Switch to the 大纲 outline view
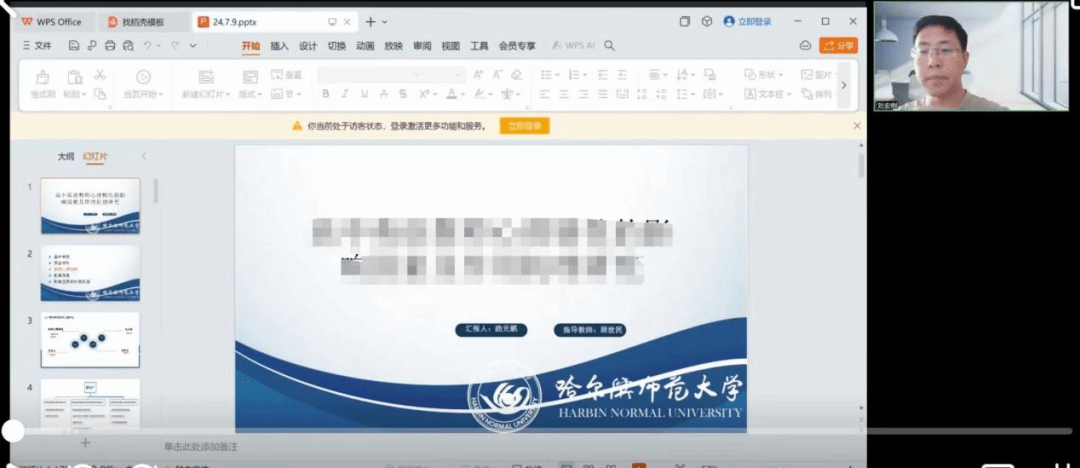The image size is (1080, 468). tap(65, 156)
